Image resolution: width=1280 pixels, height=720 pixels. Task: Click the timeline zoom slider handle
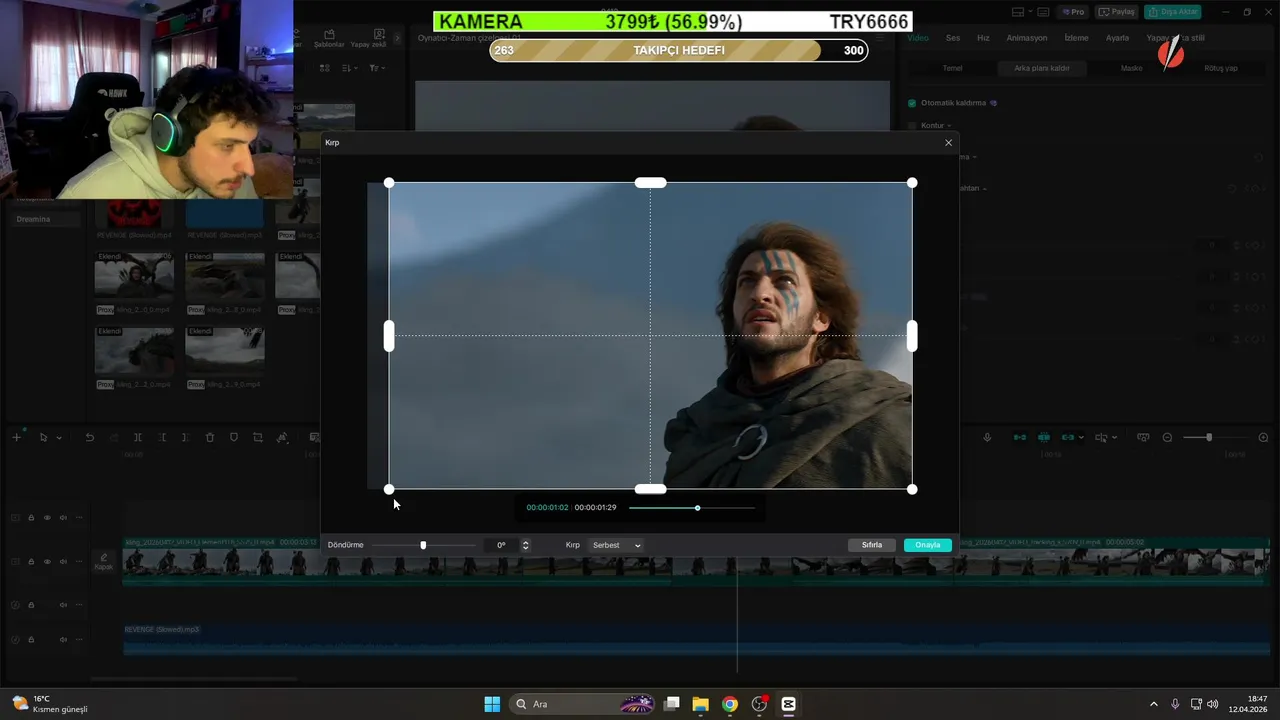click(1209, 437)
